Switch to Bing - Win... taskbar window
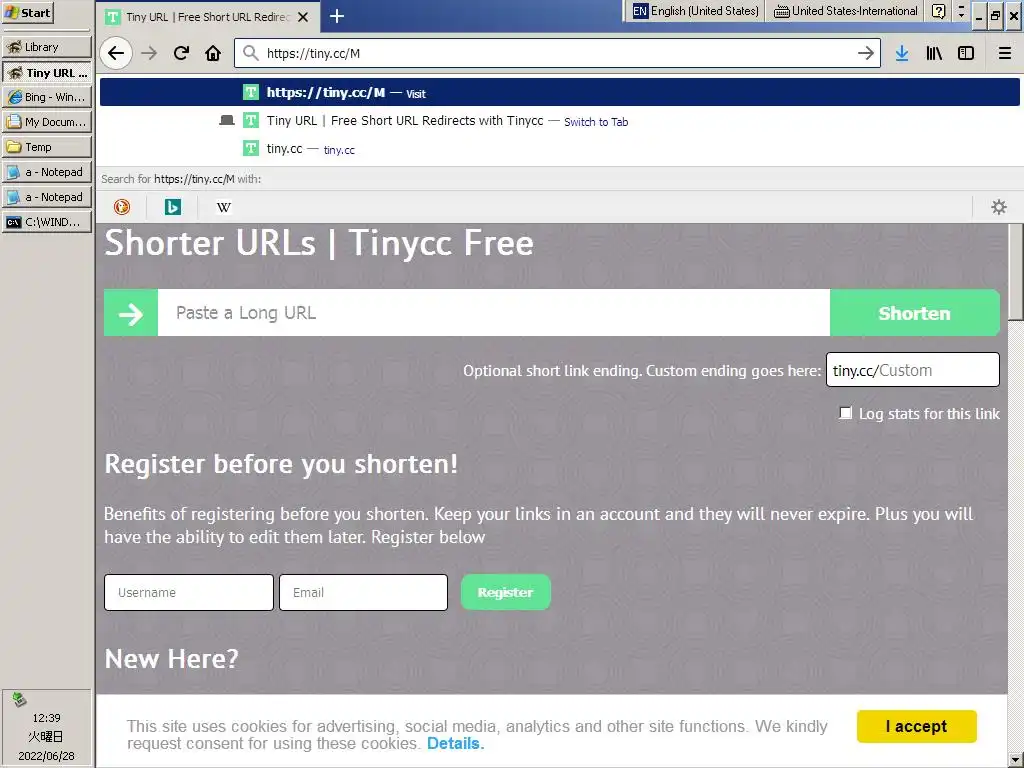This screenshot has height=768, width=1024. click(47, 97)
